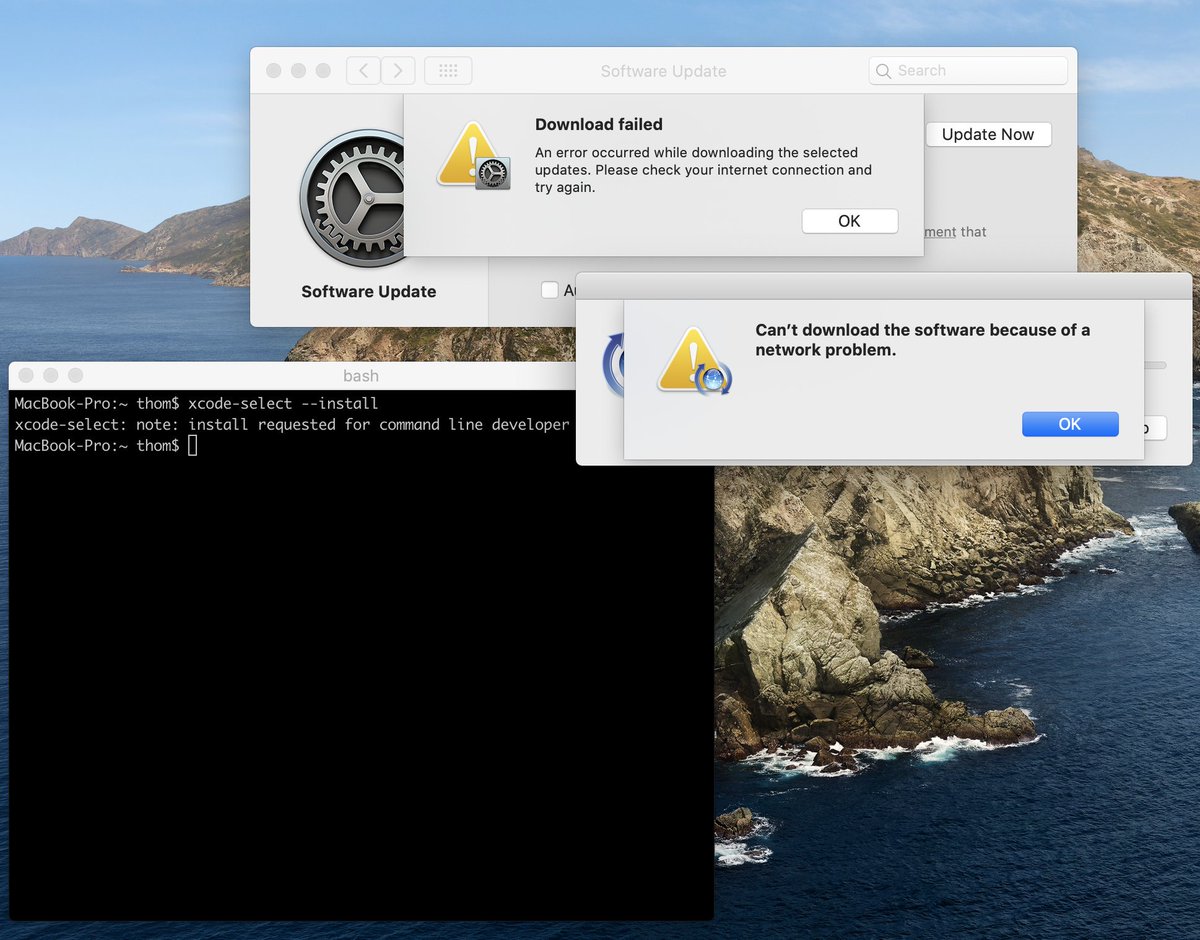Open the license agreement link
Screen dimensions: 1200x940
point(940,232)
